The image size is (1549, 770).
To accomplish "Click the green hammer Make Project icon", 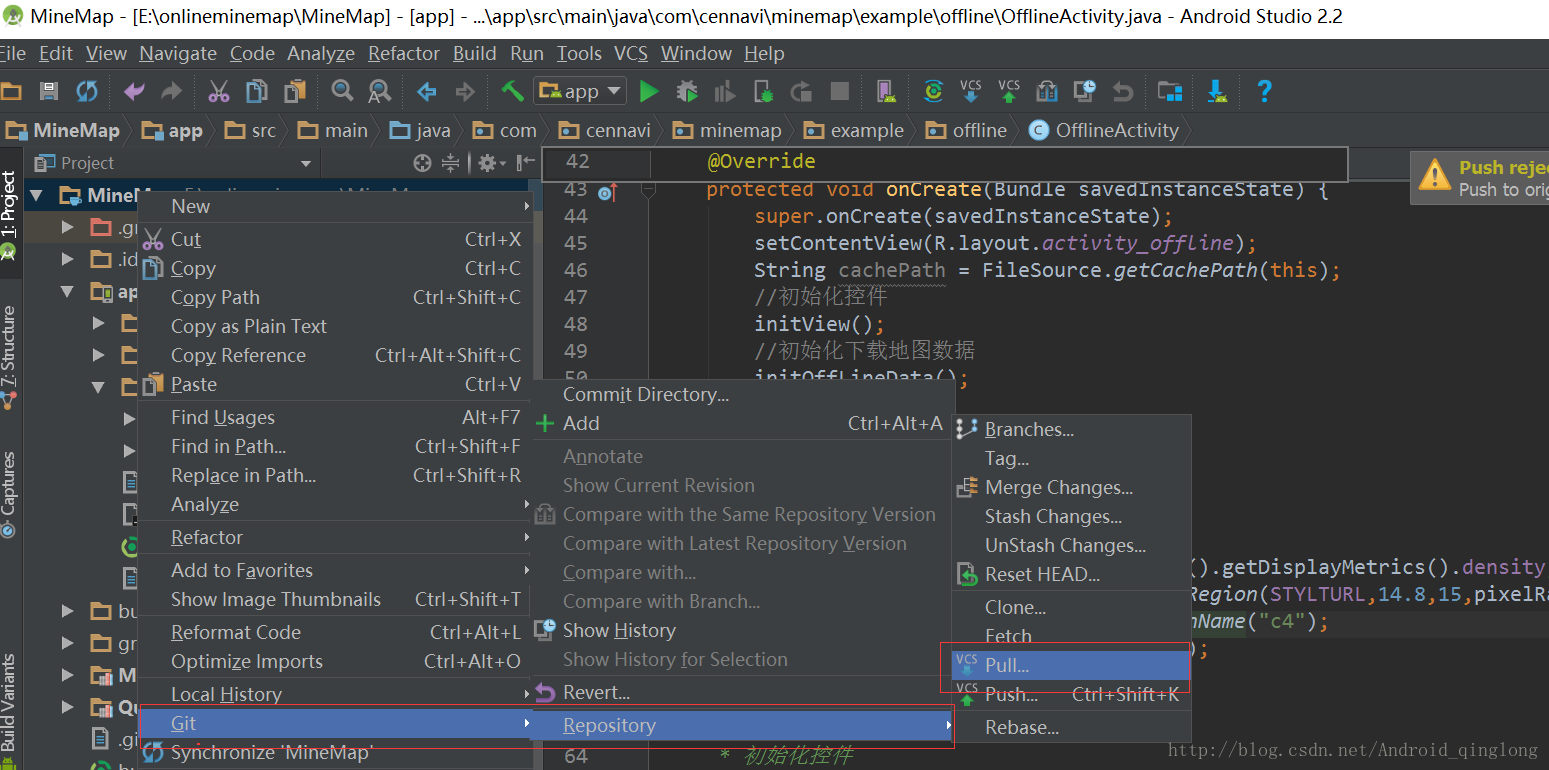I will [512, 92].
